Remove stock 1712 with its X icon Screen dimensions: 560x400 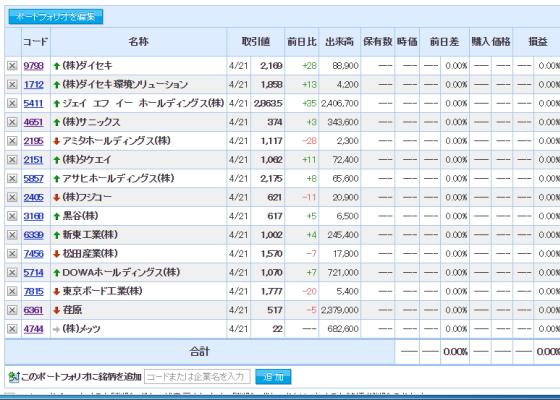[x=12, y=85]
